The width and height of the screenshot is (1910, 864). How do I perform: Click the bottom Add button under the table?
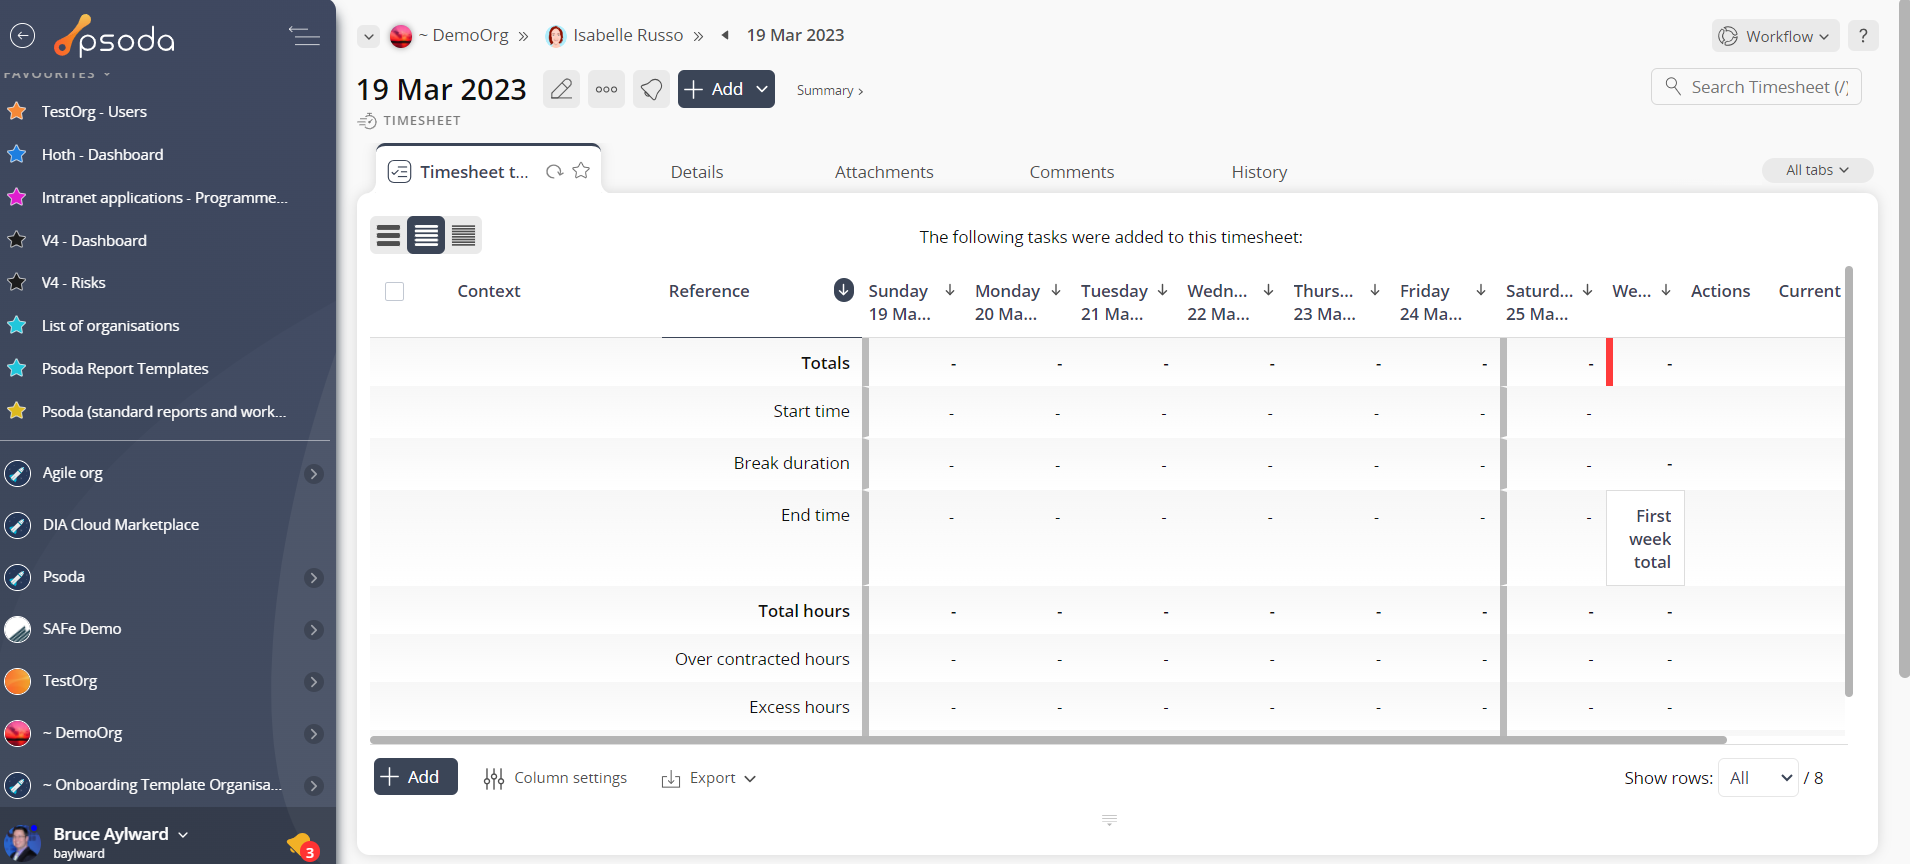tap(416, 777)
